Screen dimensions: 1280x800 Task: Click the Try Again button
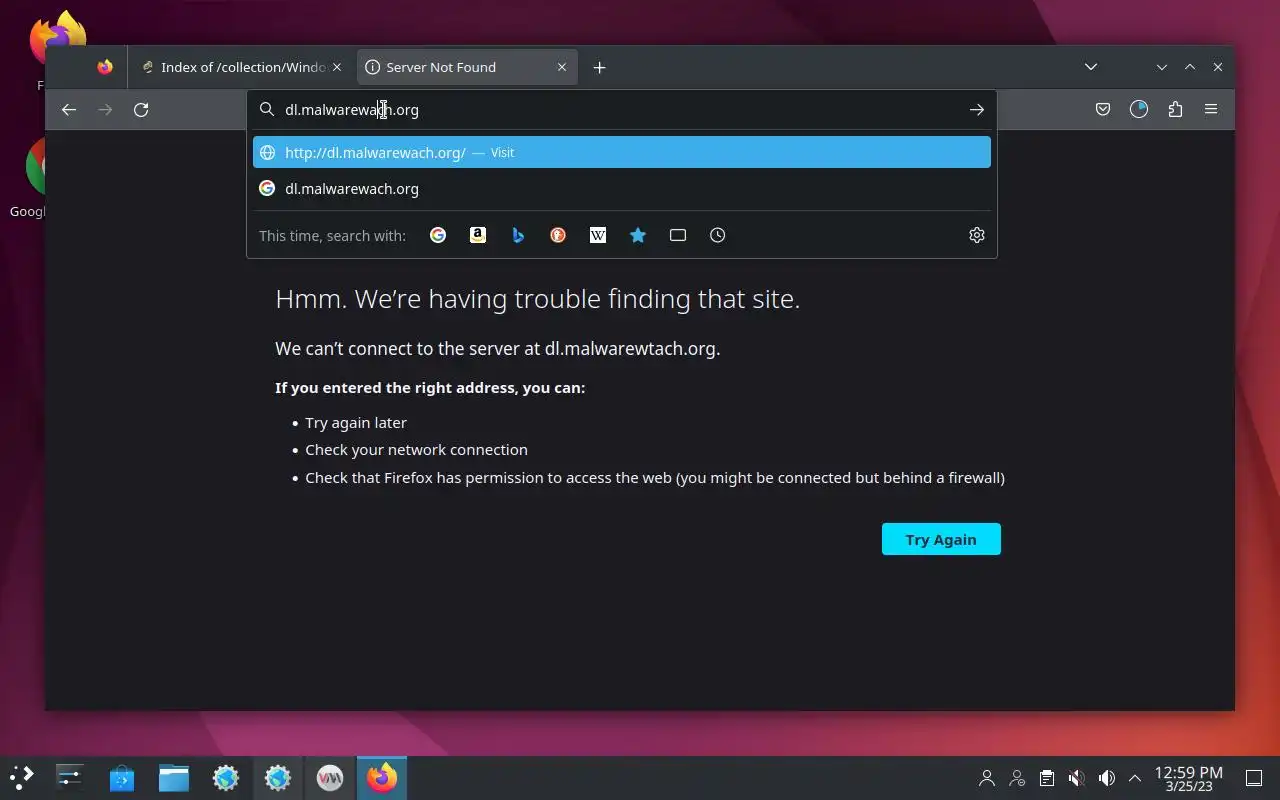[x=941, y=539]
